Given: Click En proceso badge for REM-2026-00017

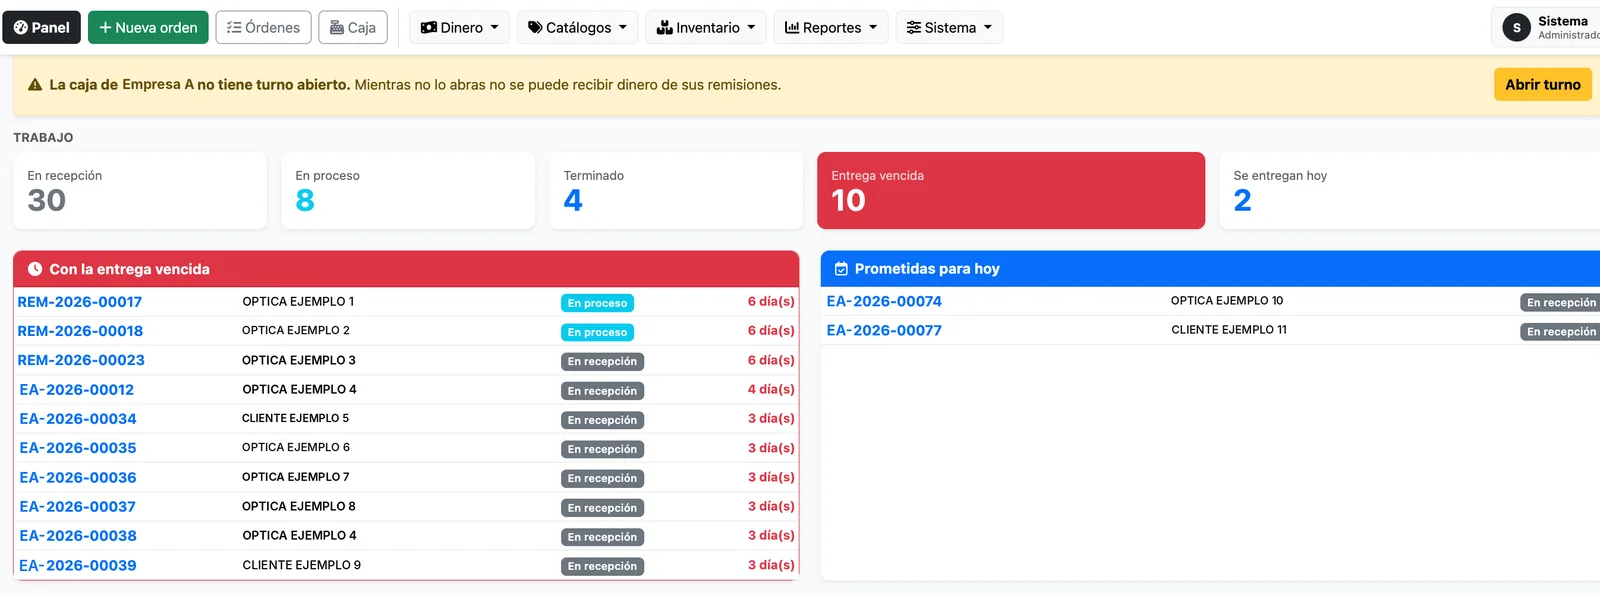Looking at the screenshot, I should 597,303.
